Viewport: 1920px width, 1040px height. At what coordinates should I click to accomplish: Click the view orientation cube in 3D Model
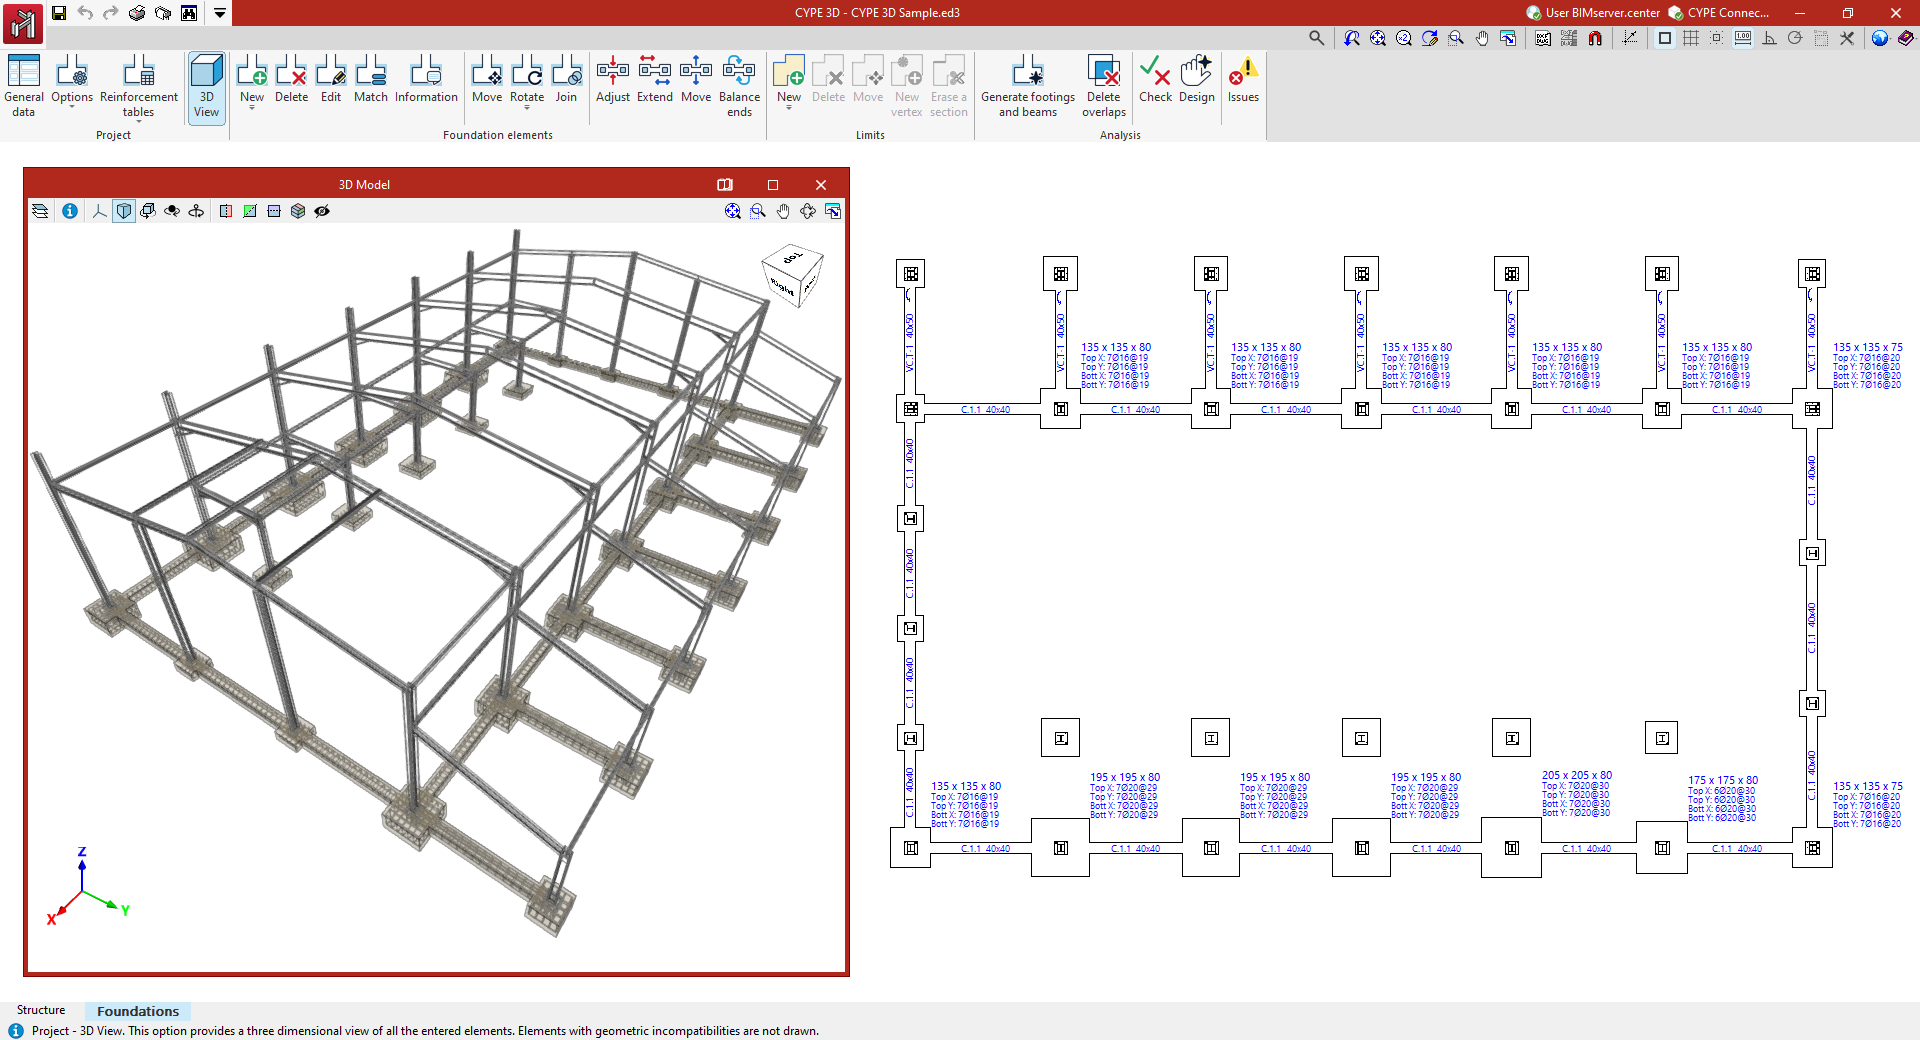(792, 275)
